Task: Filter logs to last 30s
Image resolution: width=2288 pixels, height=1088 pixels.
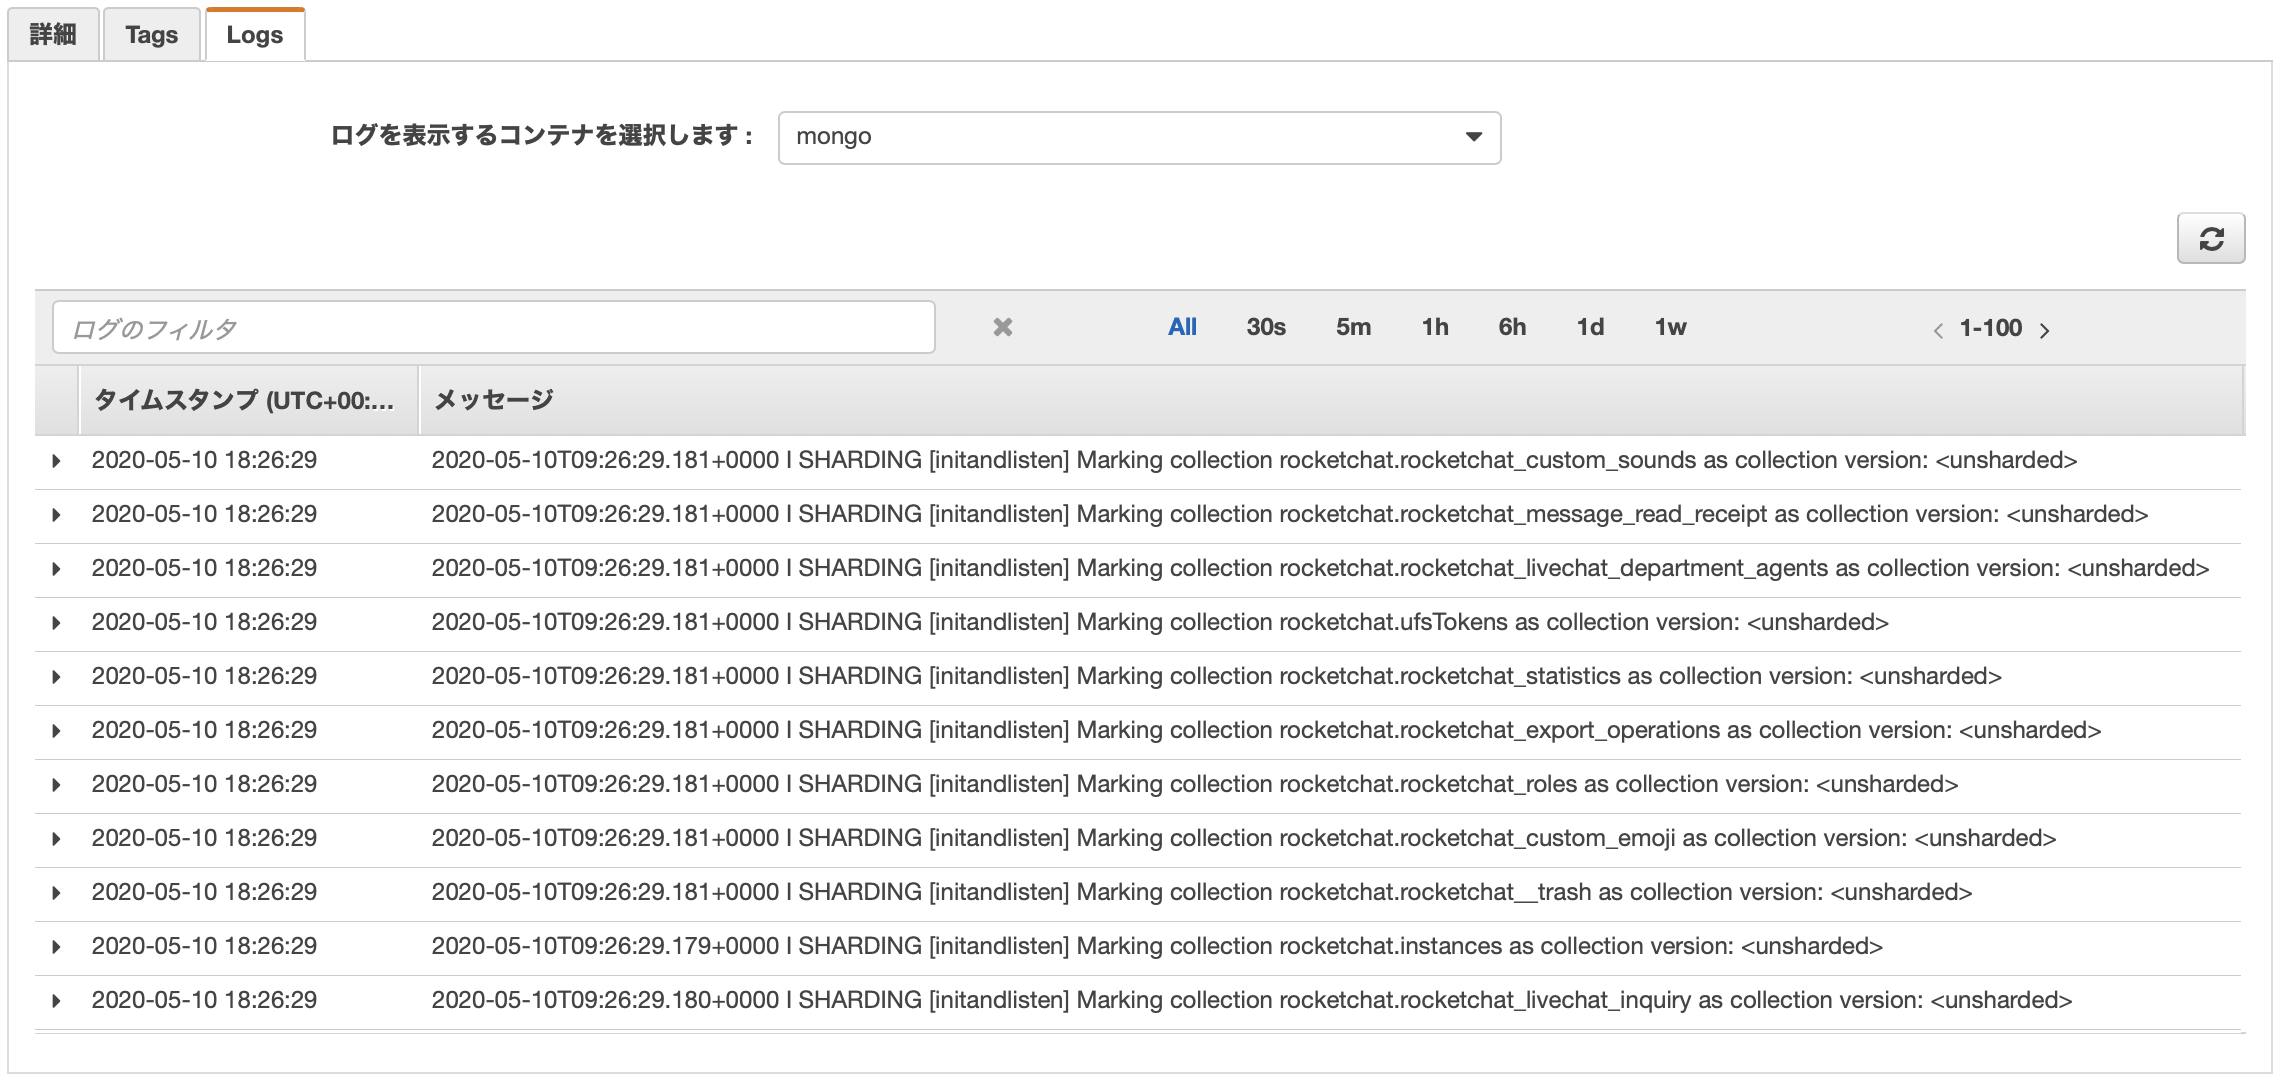Action: (x=1265, y=327)
